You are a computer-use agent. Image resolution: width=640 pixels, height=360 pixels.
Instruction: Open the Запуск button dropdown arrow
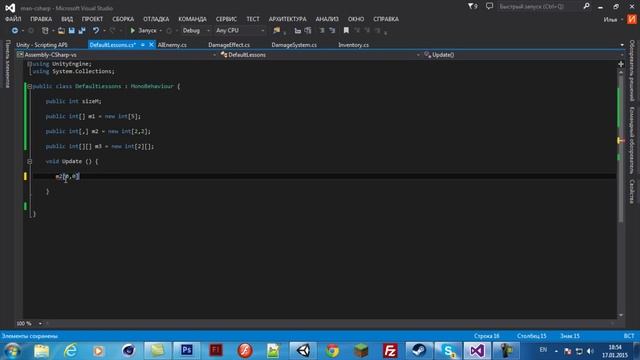pyautogui.click(x=160, y=31)
